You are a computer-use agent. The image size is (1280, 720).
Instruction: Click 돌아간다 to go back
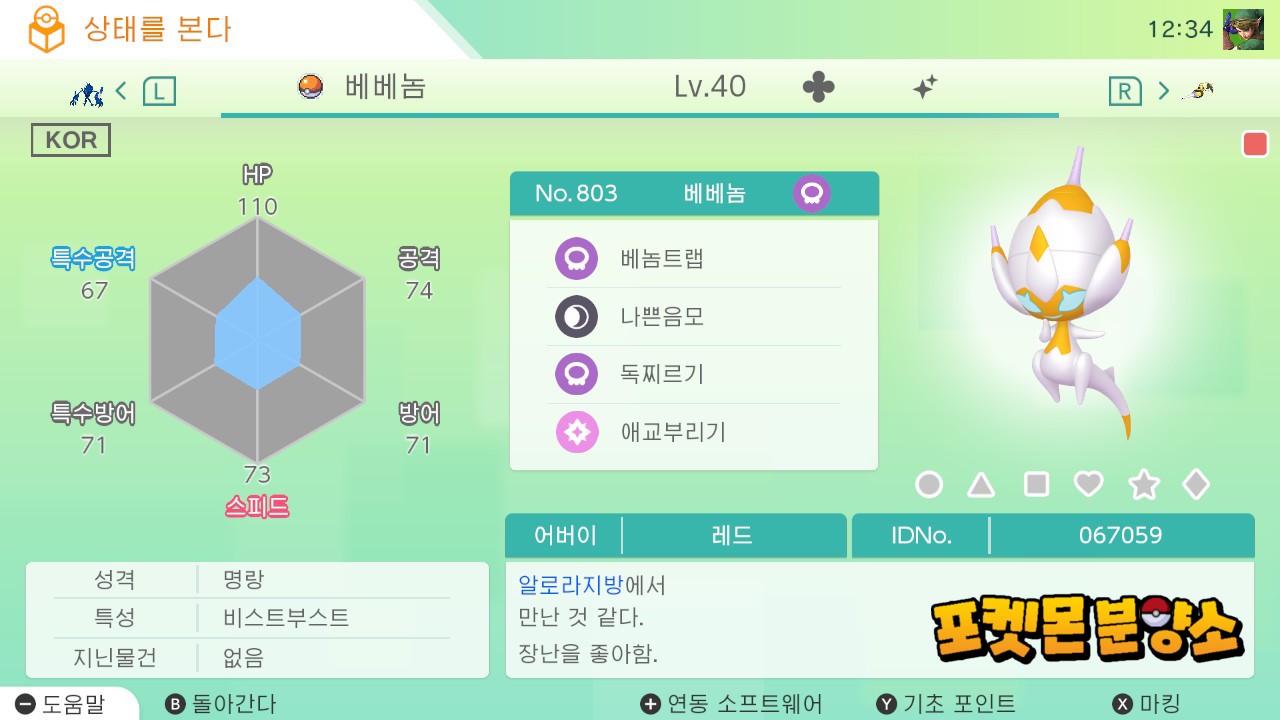coord(221,704)
